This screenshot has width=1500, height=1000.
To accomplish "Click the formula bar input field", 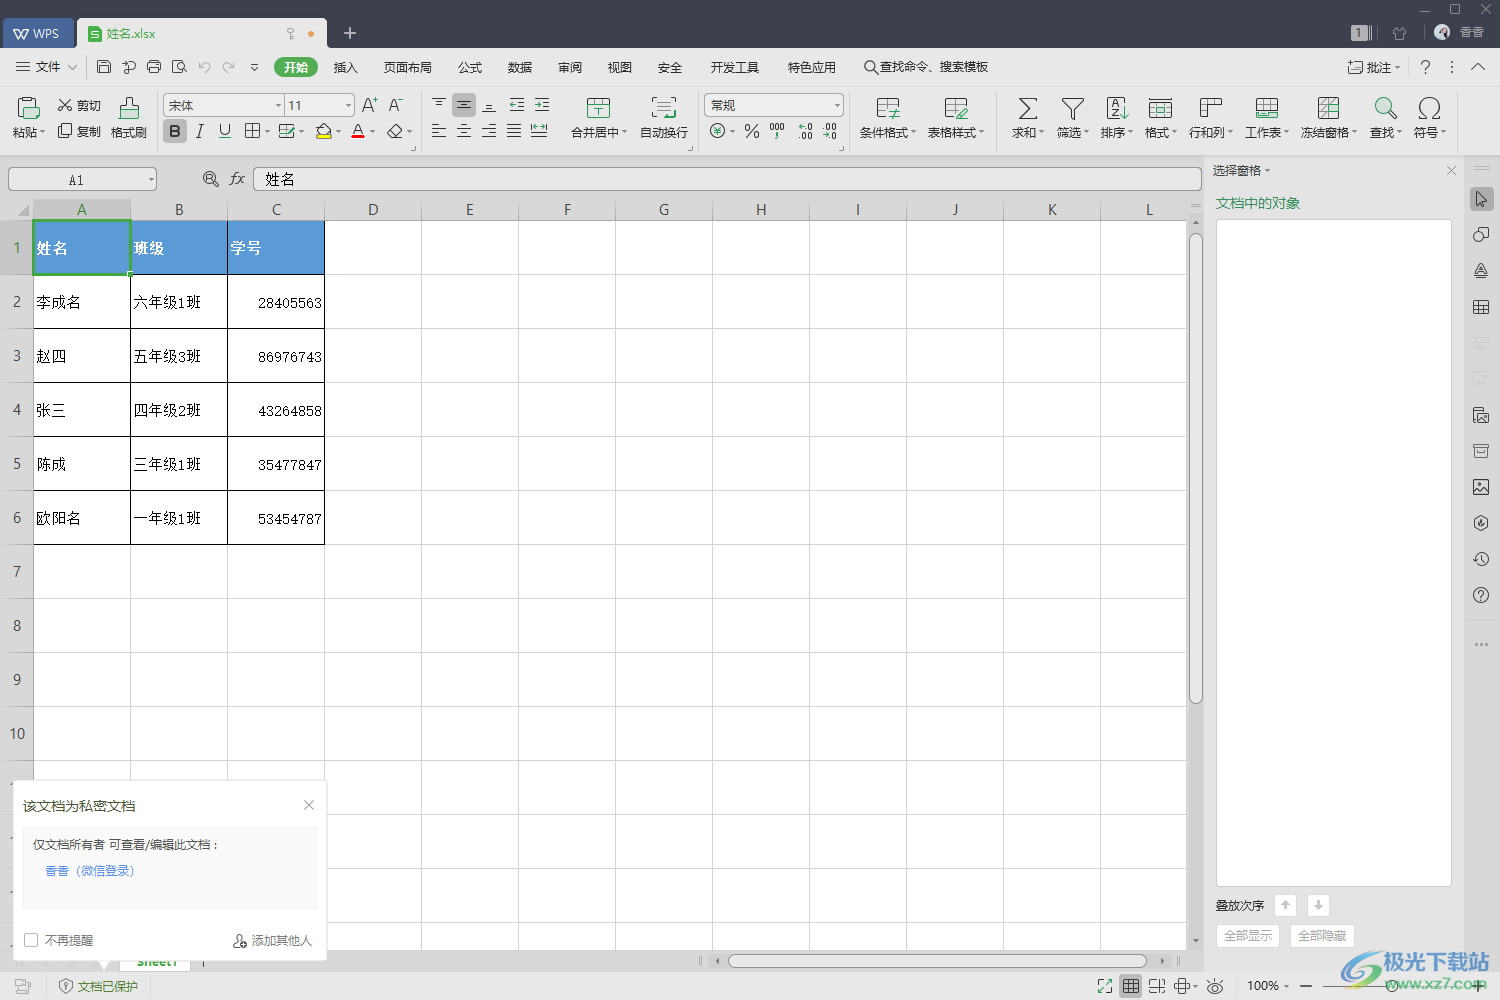I will coord(726,179).
